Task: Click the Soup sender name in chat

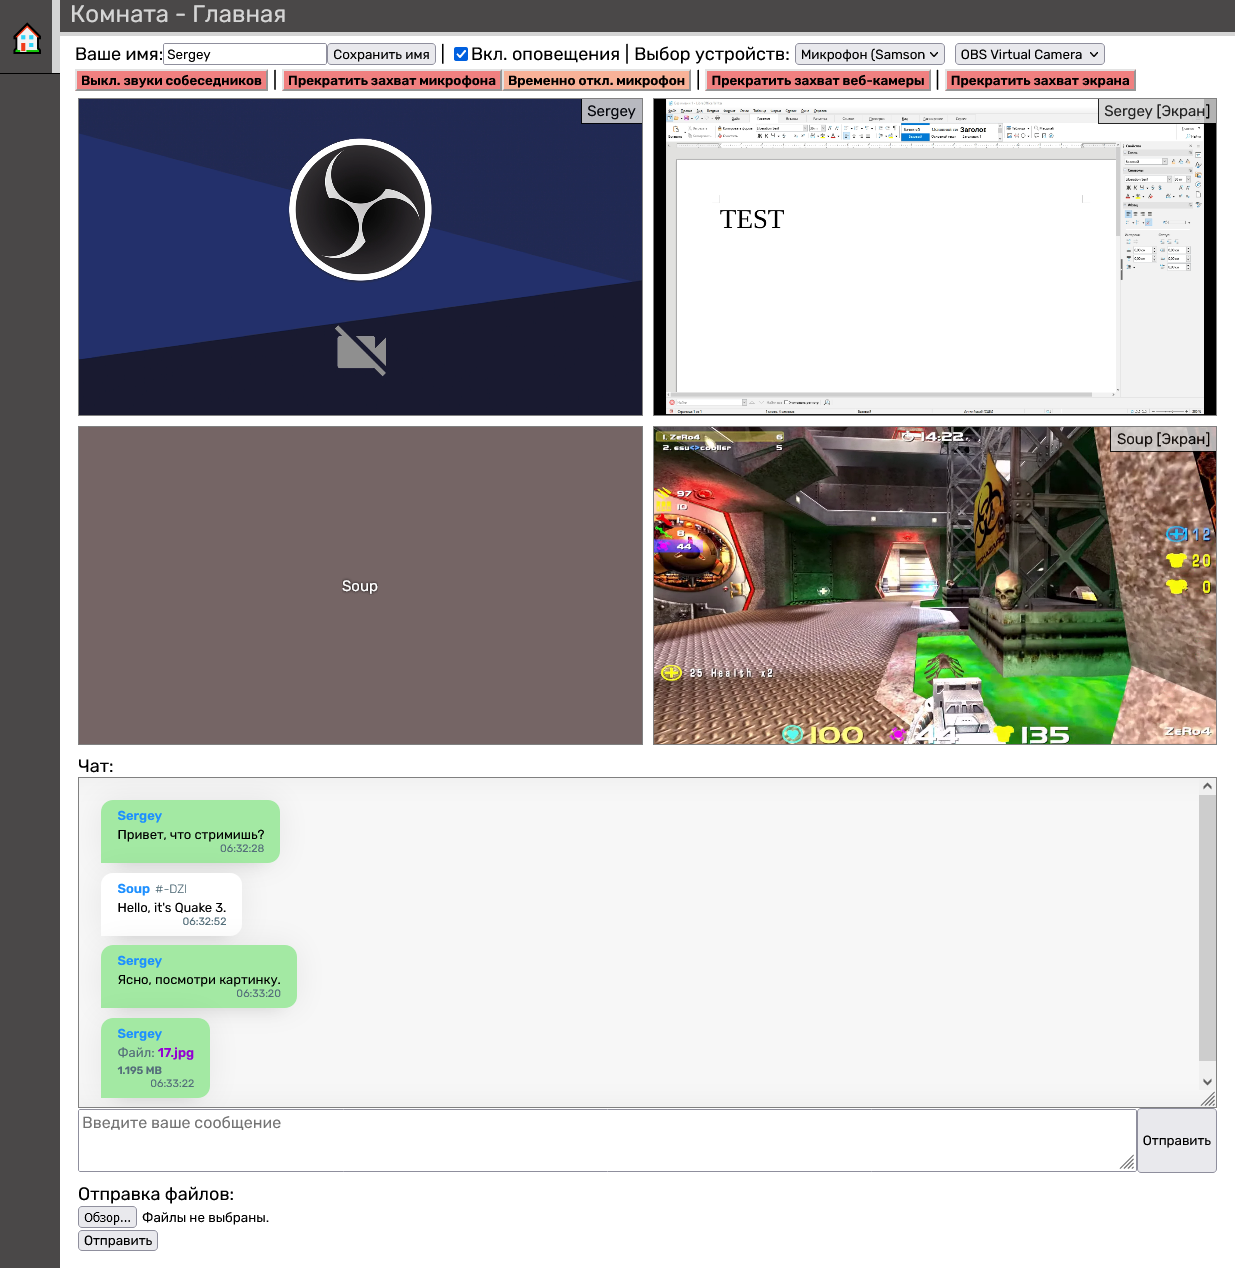Action: pos(133,888)
